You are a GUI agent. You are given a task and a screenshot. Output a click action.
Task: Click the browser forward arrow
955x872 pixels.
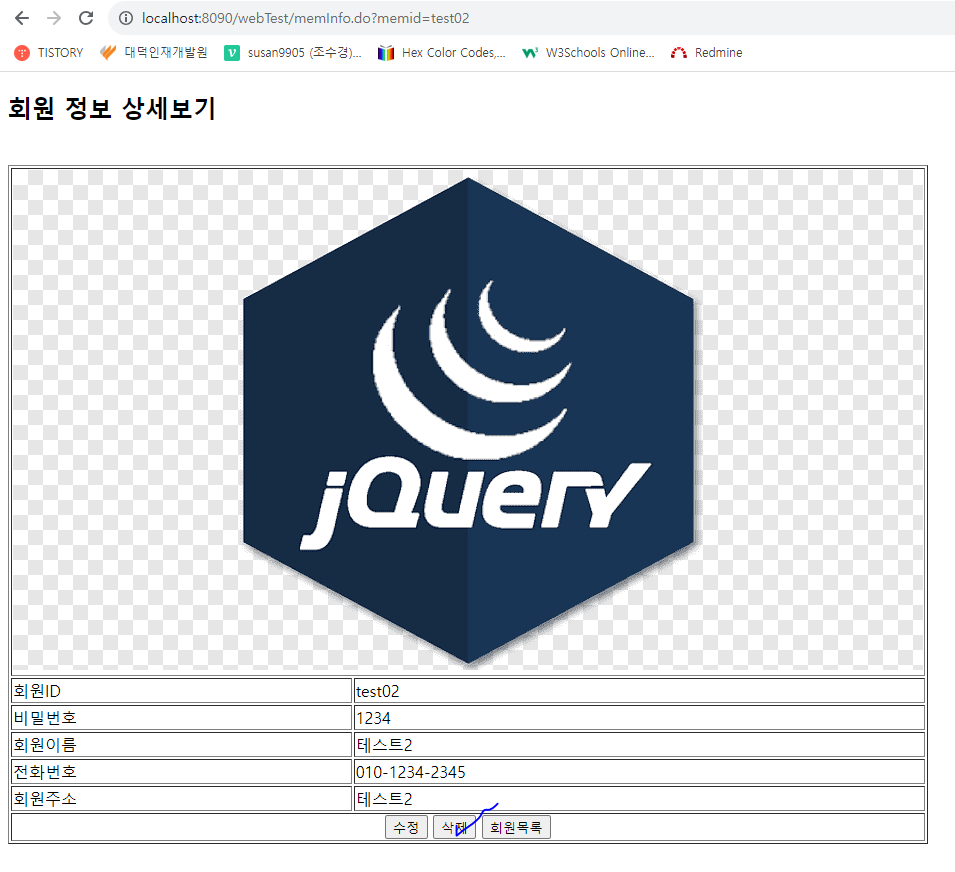[x=54, y=18]
